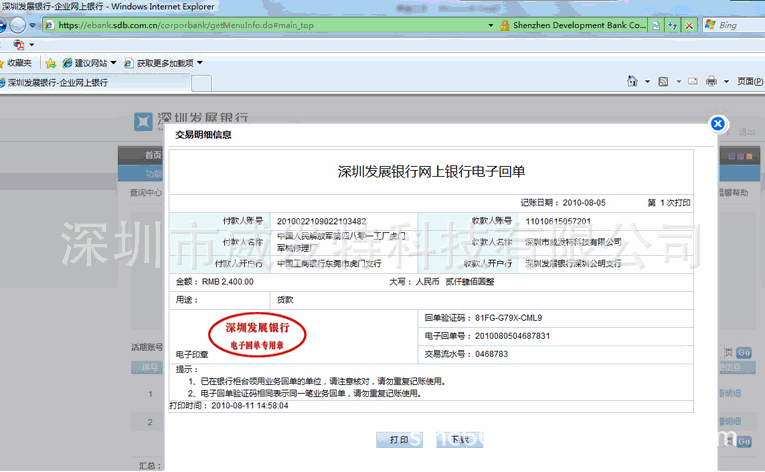Image resolution: width=765 pixels, height=472 pixels.
Task: Click the address bar URL field
Action: click(270, 24)
